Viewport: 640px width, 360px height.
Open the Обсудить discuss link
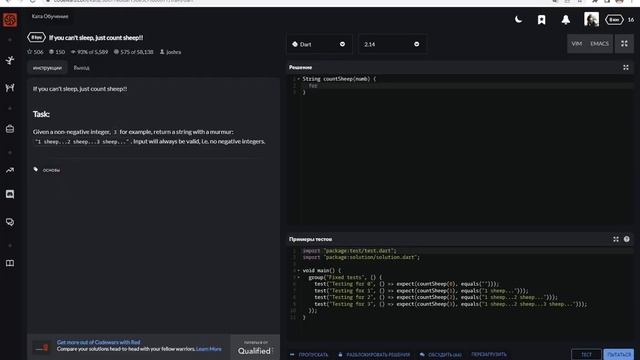pos(441,354)
